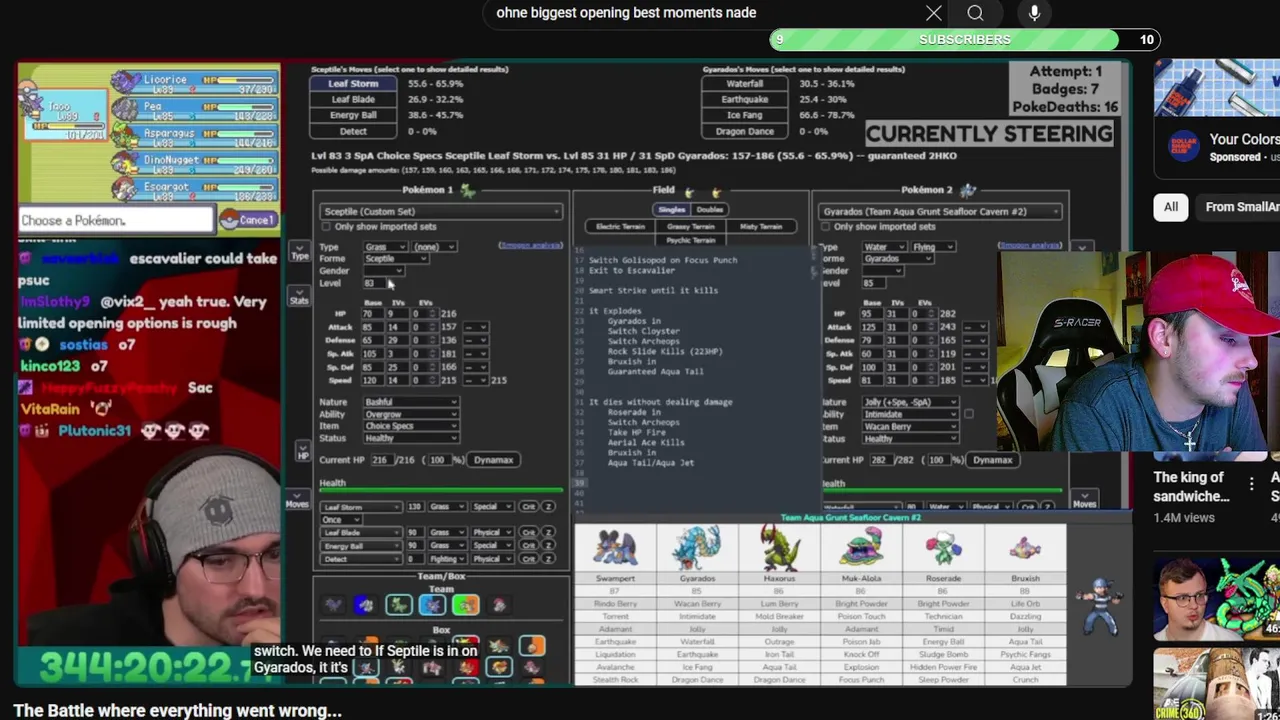Image resolution: width=1280 pixels, height=720 pixels.
Task: Open the Choice Specs item dropdown
Action: (411, 426)
